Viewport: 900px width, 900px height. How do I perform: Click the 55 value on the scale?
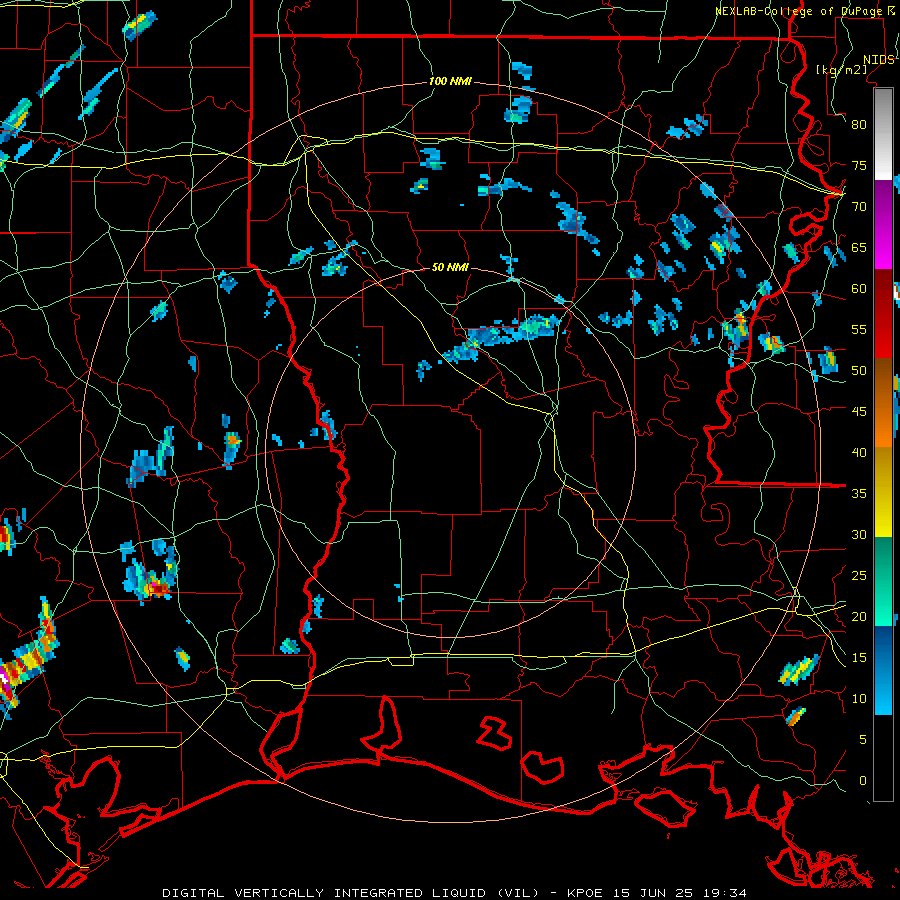[859, 329]
